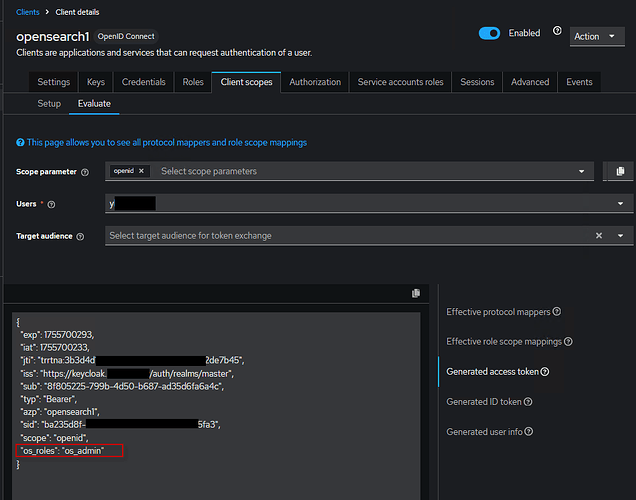Show help for Target audience field
636x500 pixels.
pyautogui.click(x=80, y=236)
